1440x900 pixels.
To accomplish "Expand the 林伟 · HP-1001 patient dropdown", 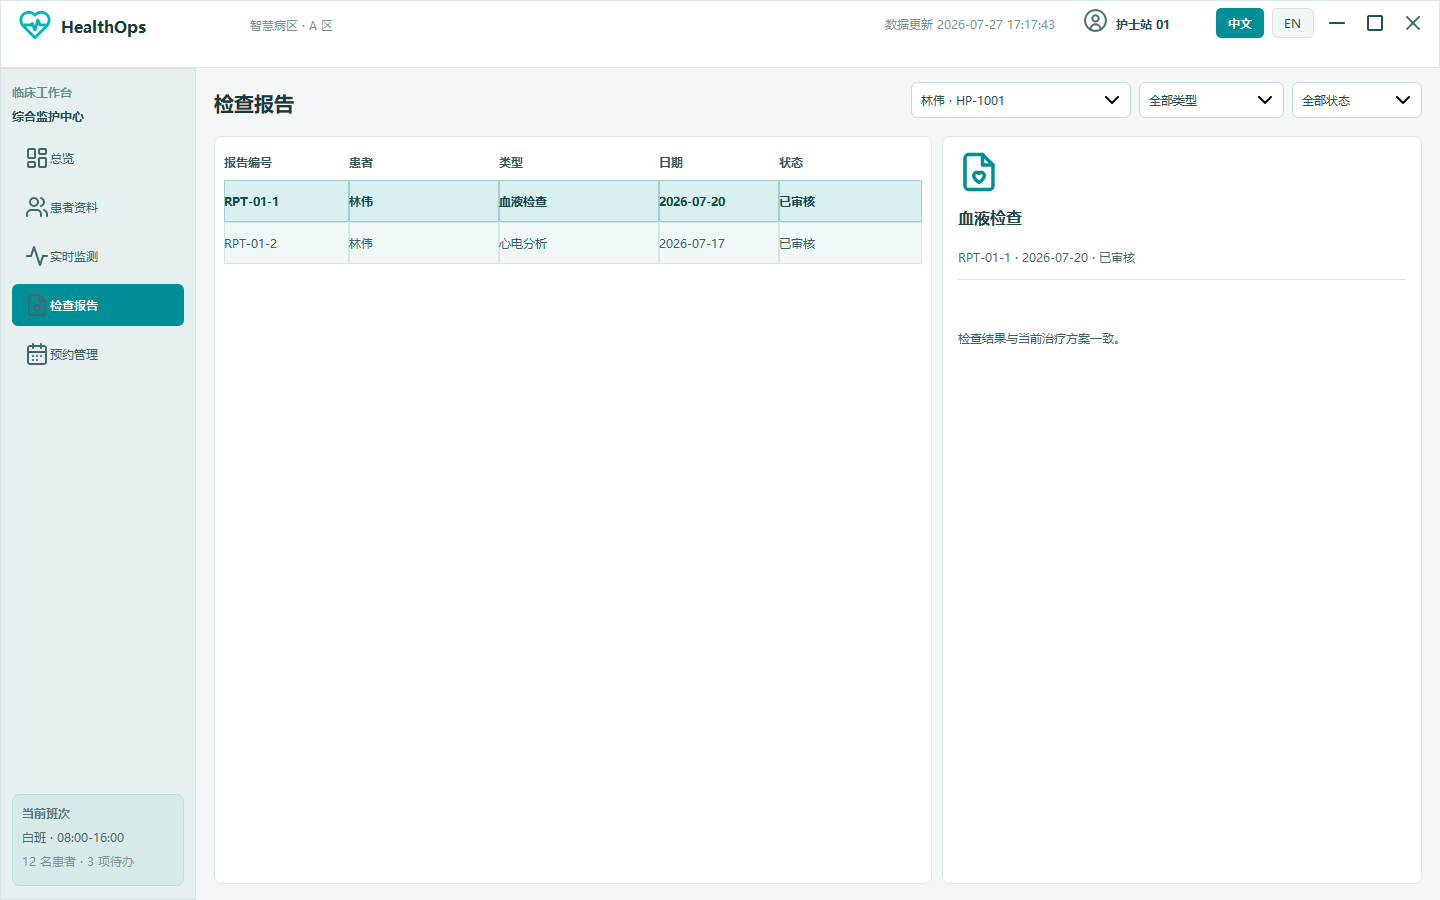I will click(x=1021, y=100).
